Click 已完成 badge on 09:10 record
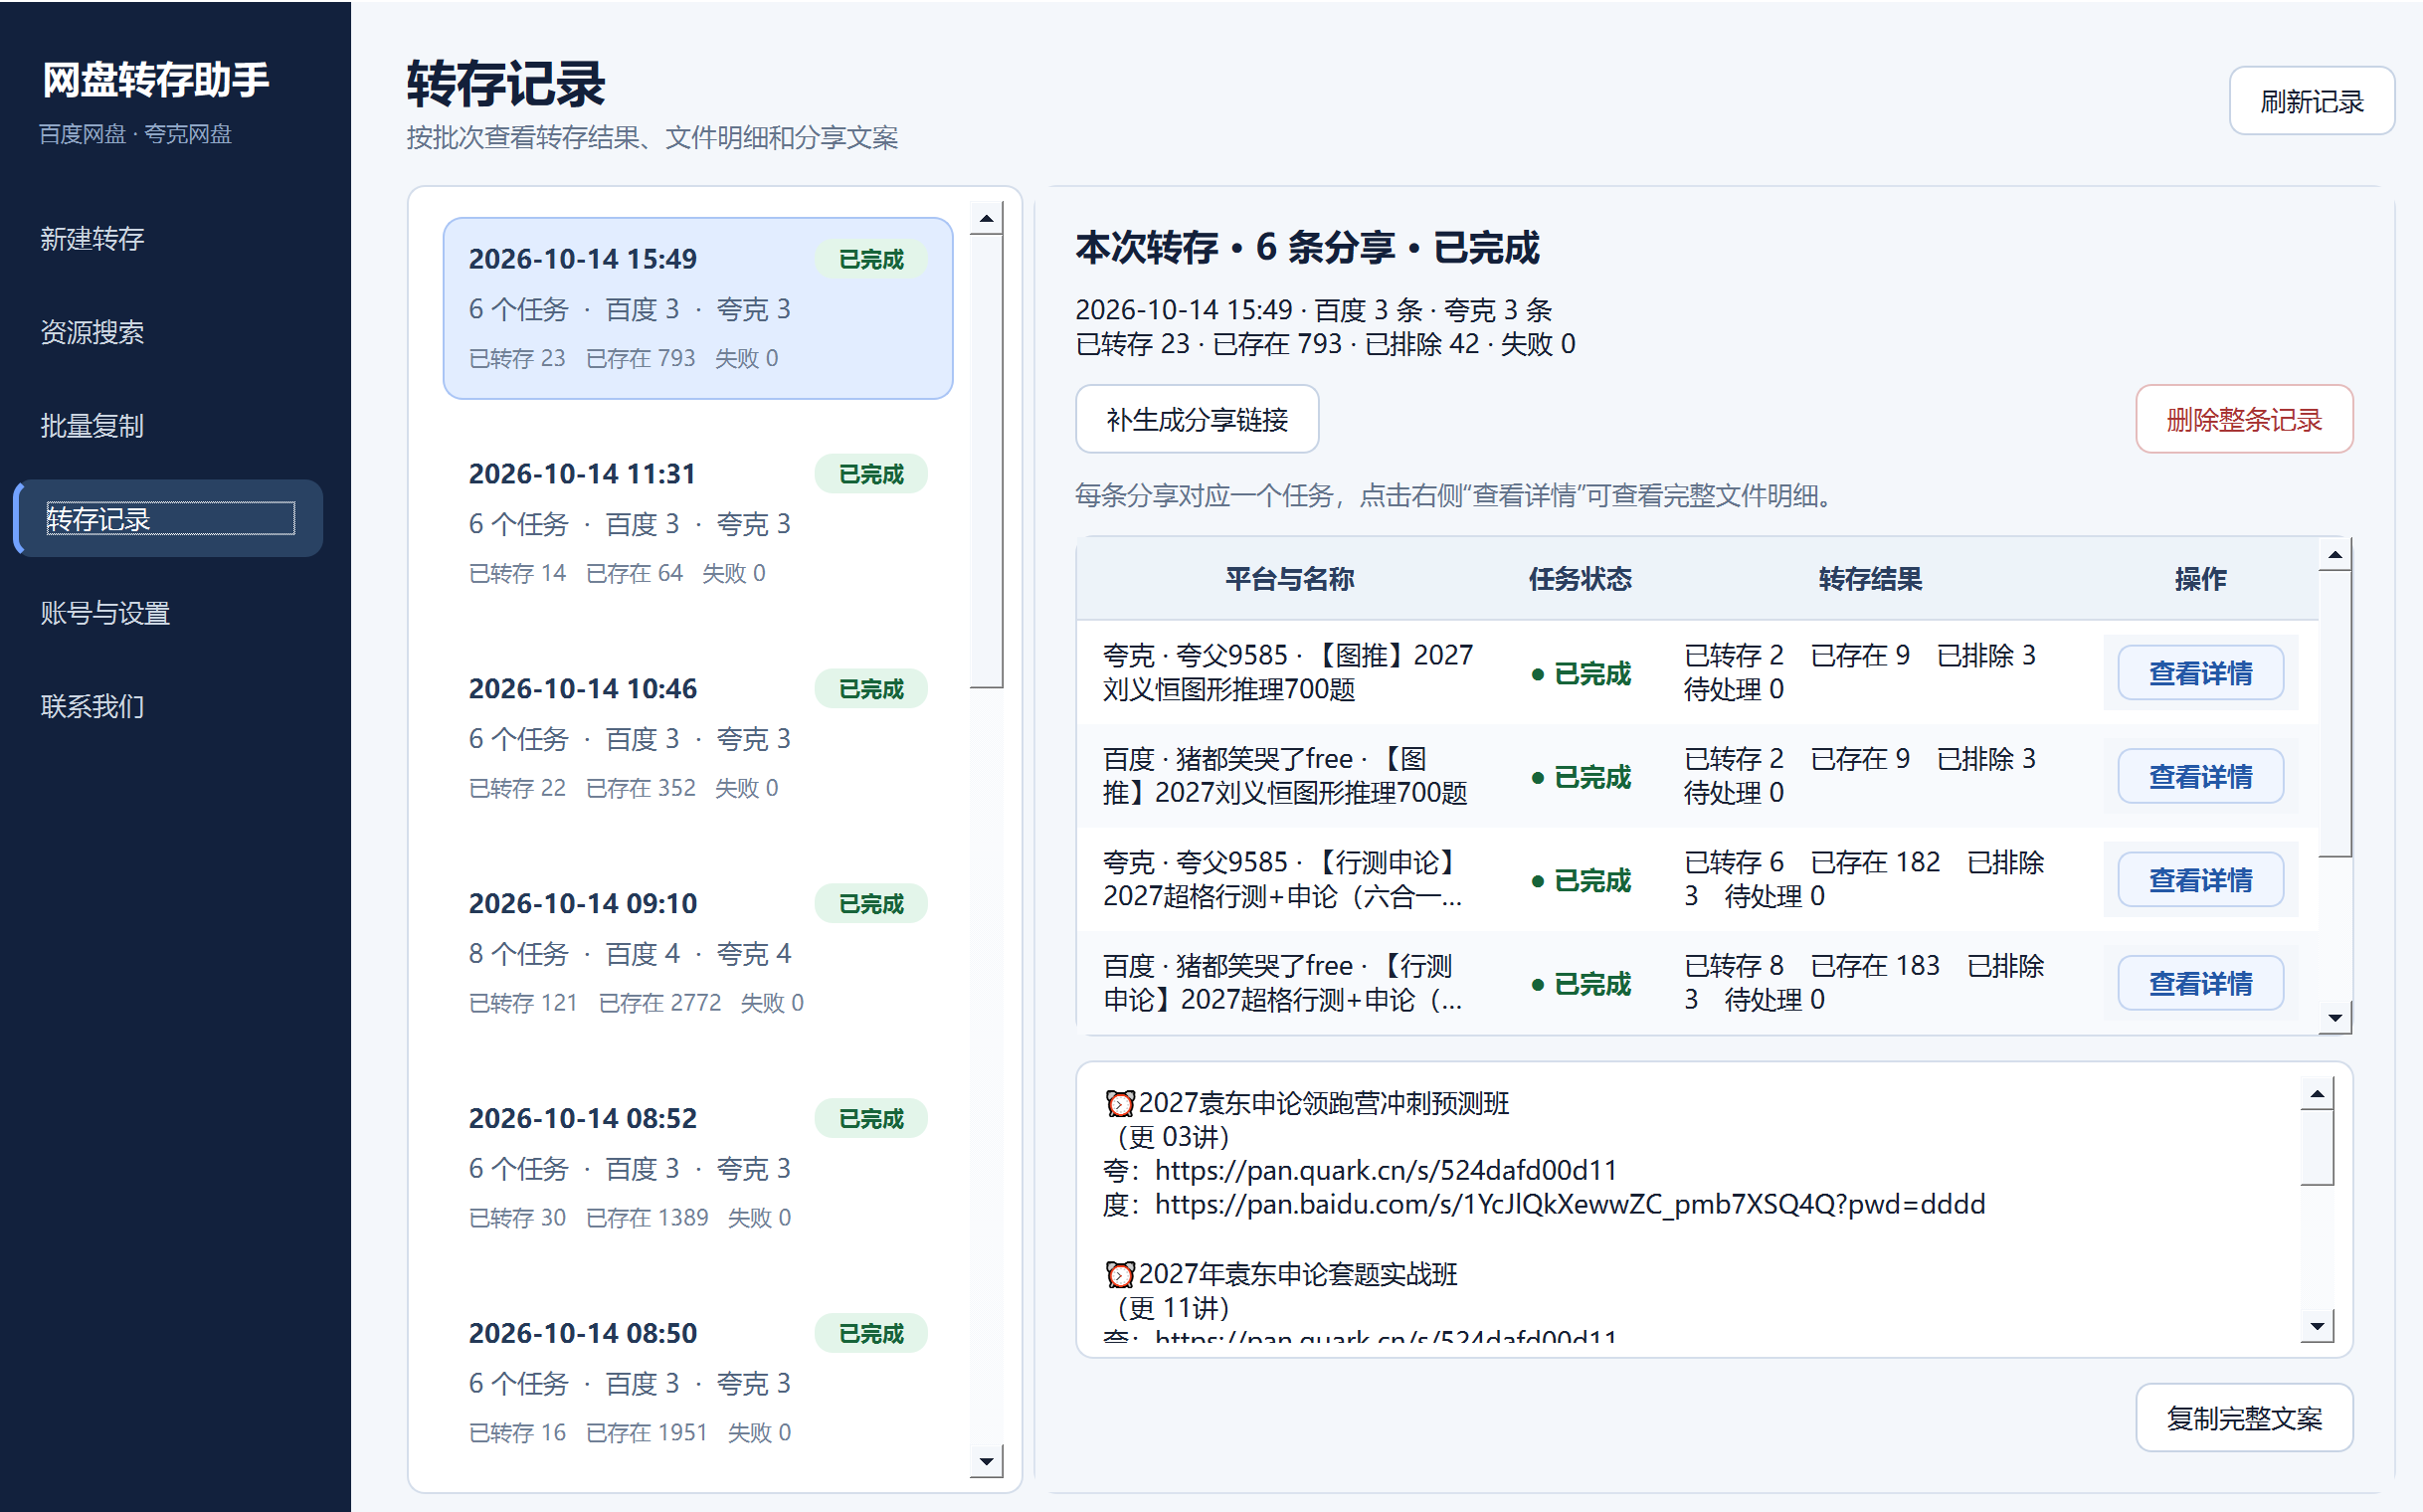Image resolution: width=2423 pixels, height=1512 pixels. (x=870, y=903)
